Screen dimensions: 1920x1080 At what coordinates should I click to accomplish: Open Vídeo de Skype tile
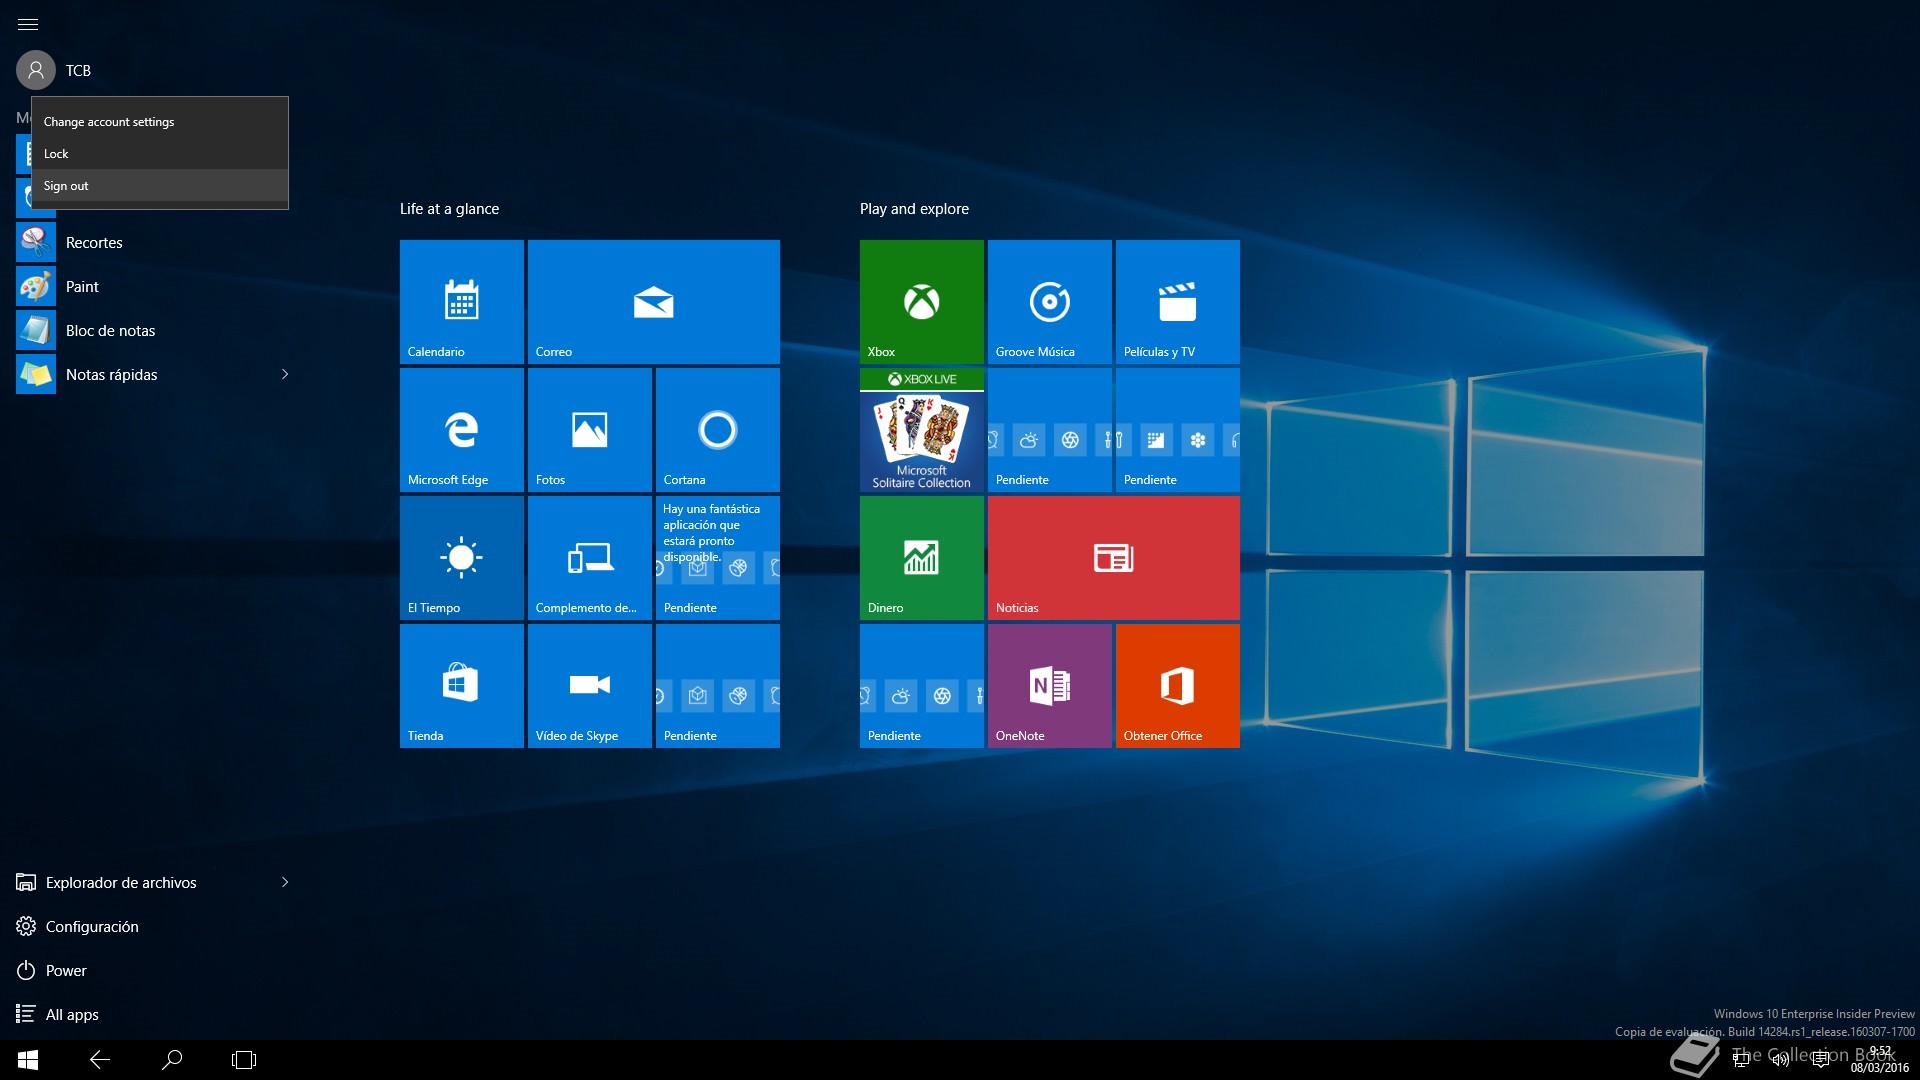(x=590, y=685)
